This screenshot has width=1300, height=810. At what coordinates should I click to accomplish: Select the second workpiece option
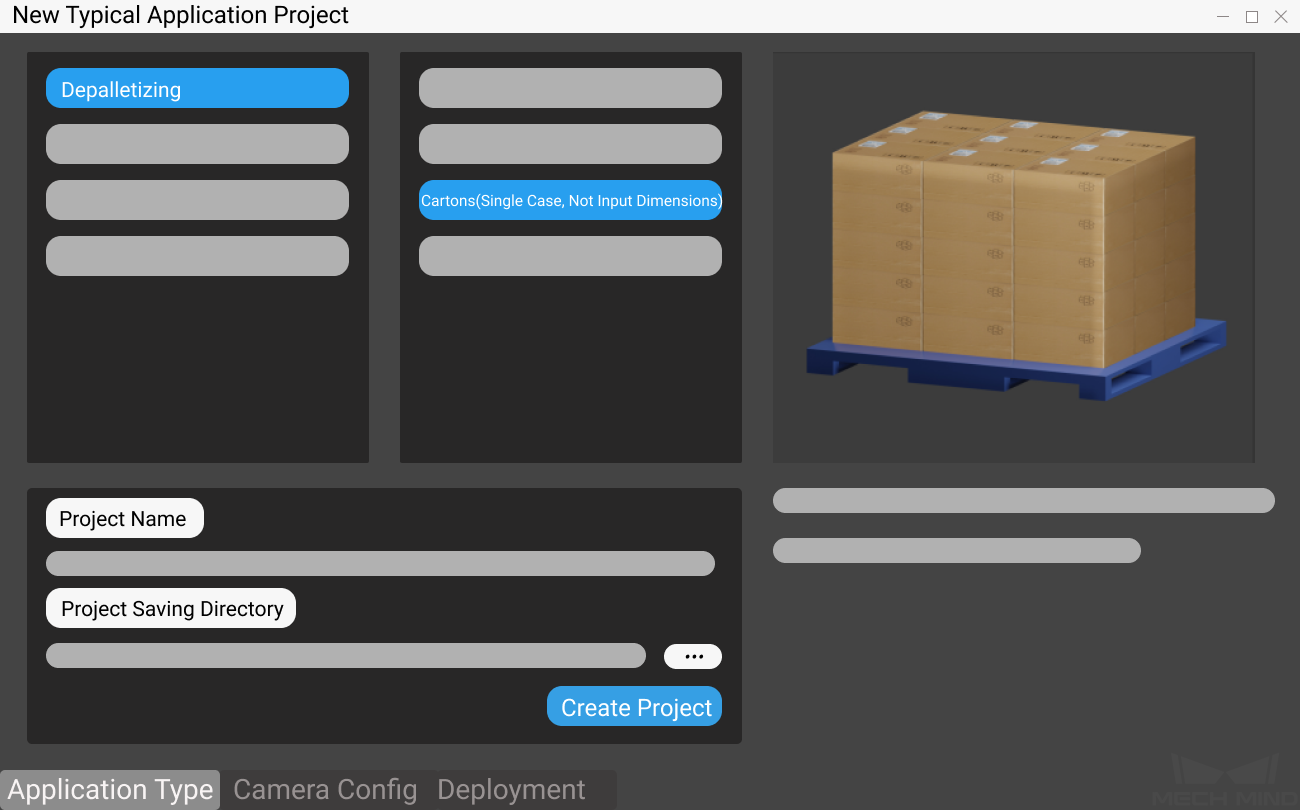[570, 144]
